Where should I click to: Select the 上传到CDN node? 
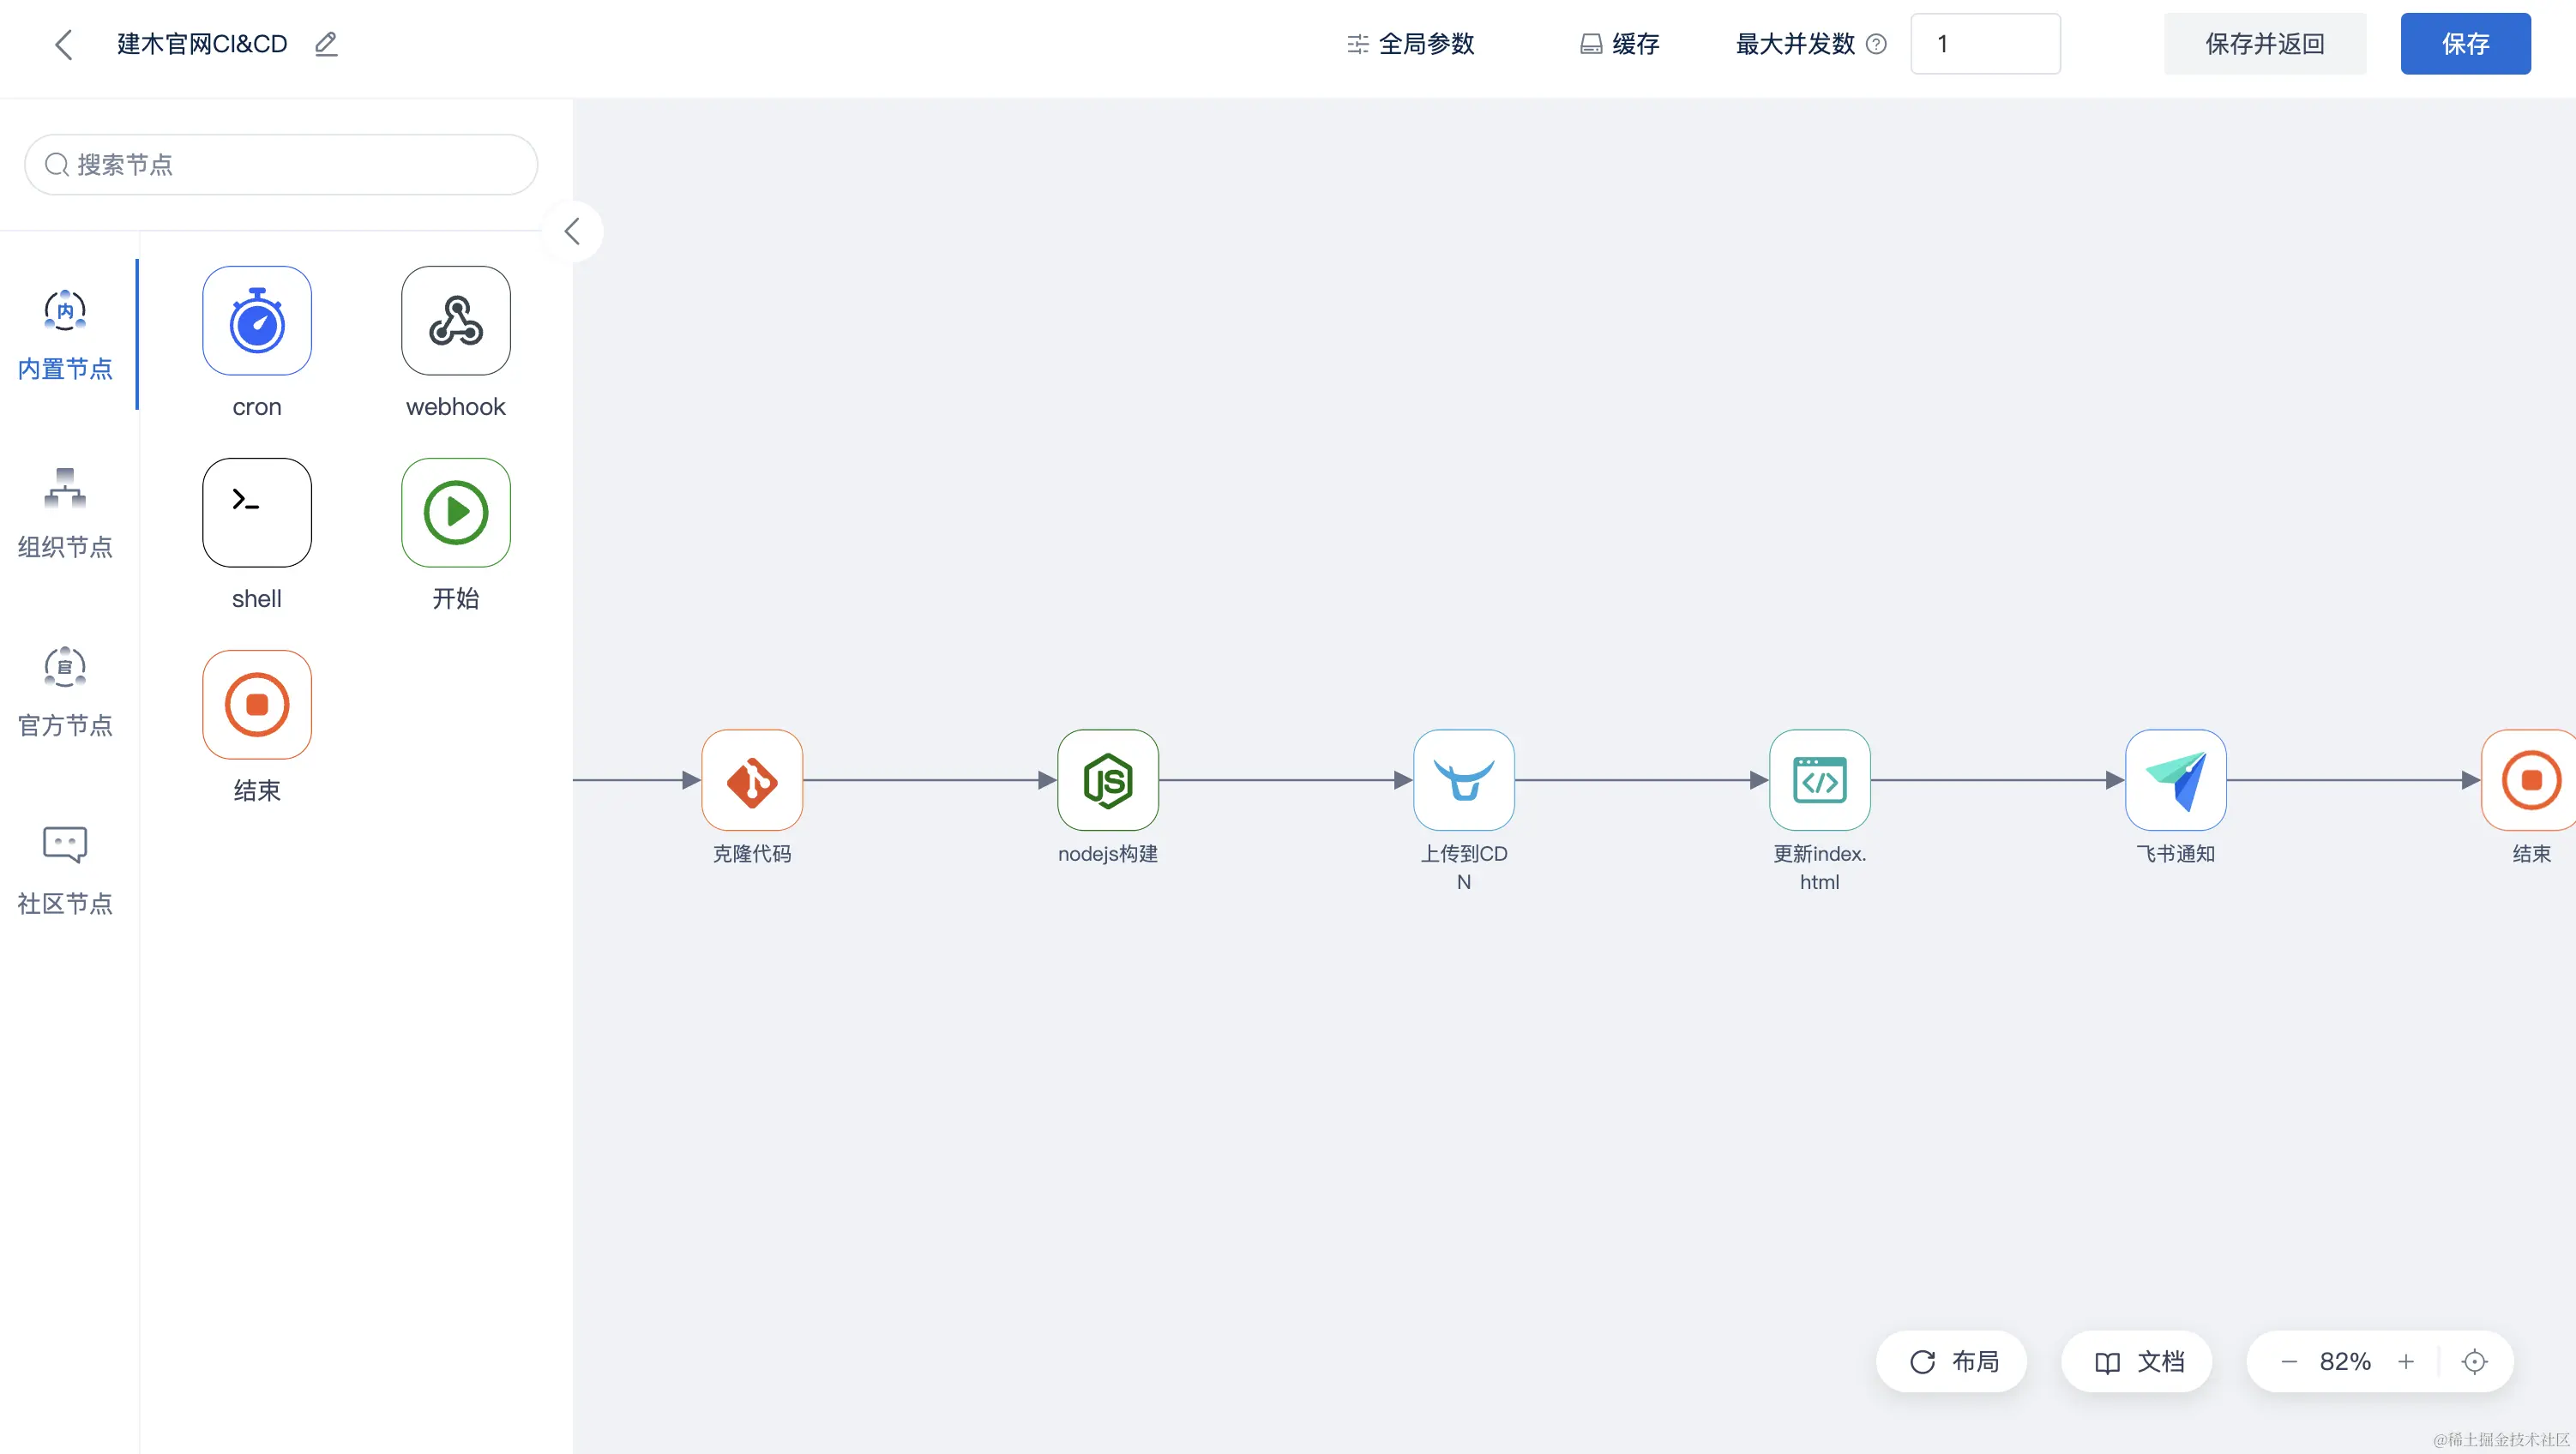(1464, 780)
